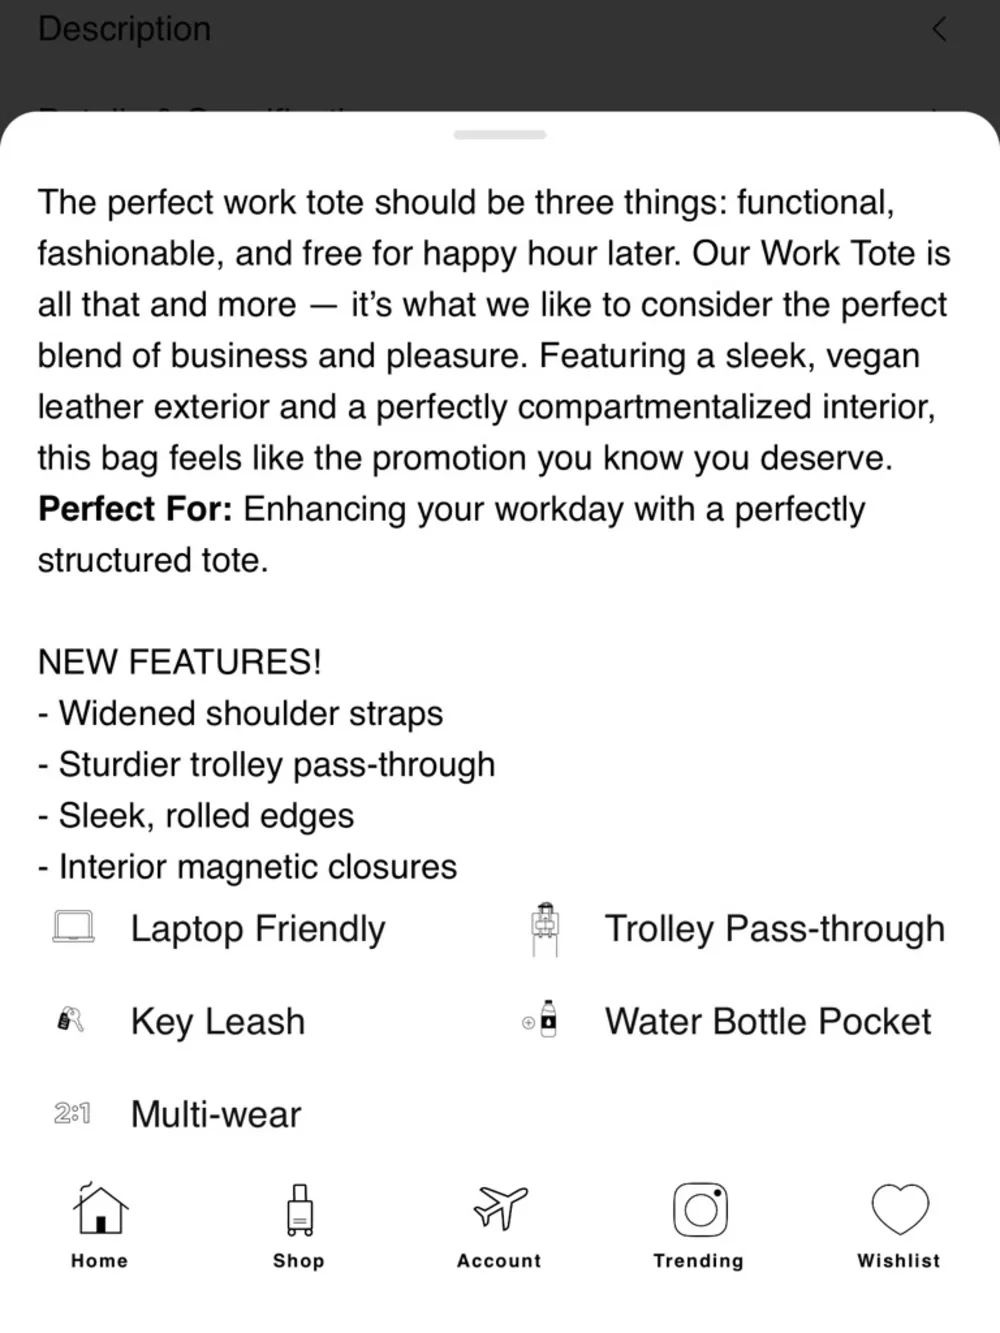Tap the Water Bottle Pocket label
The height and width of the screenshot is (1333, 1000).
point(767,1021)
